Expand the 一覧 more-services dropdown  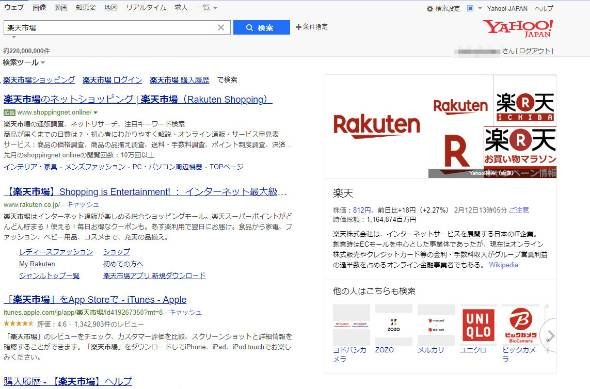210,8
